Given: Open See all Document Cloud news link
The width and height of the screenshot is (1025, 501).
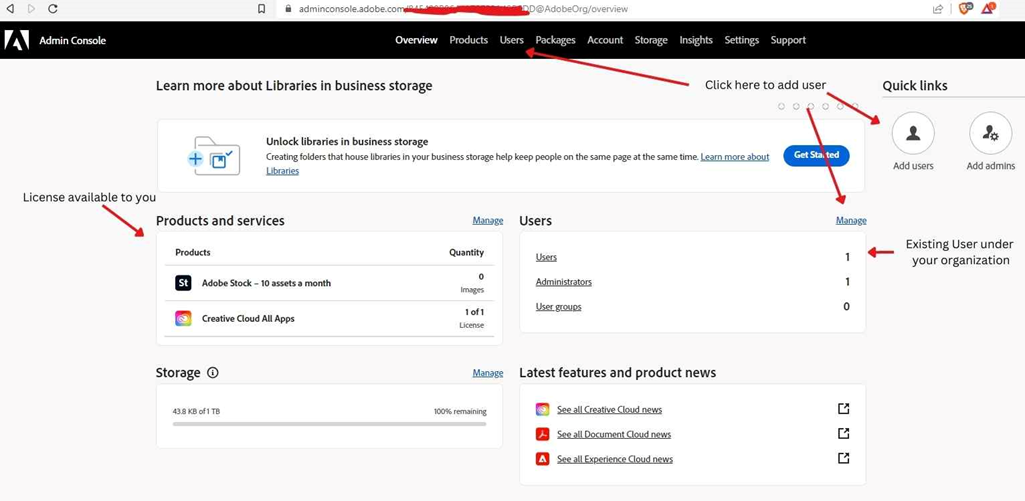Looking at the screenshot, I should pos(614,434).
